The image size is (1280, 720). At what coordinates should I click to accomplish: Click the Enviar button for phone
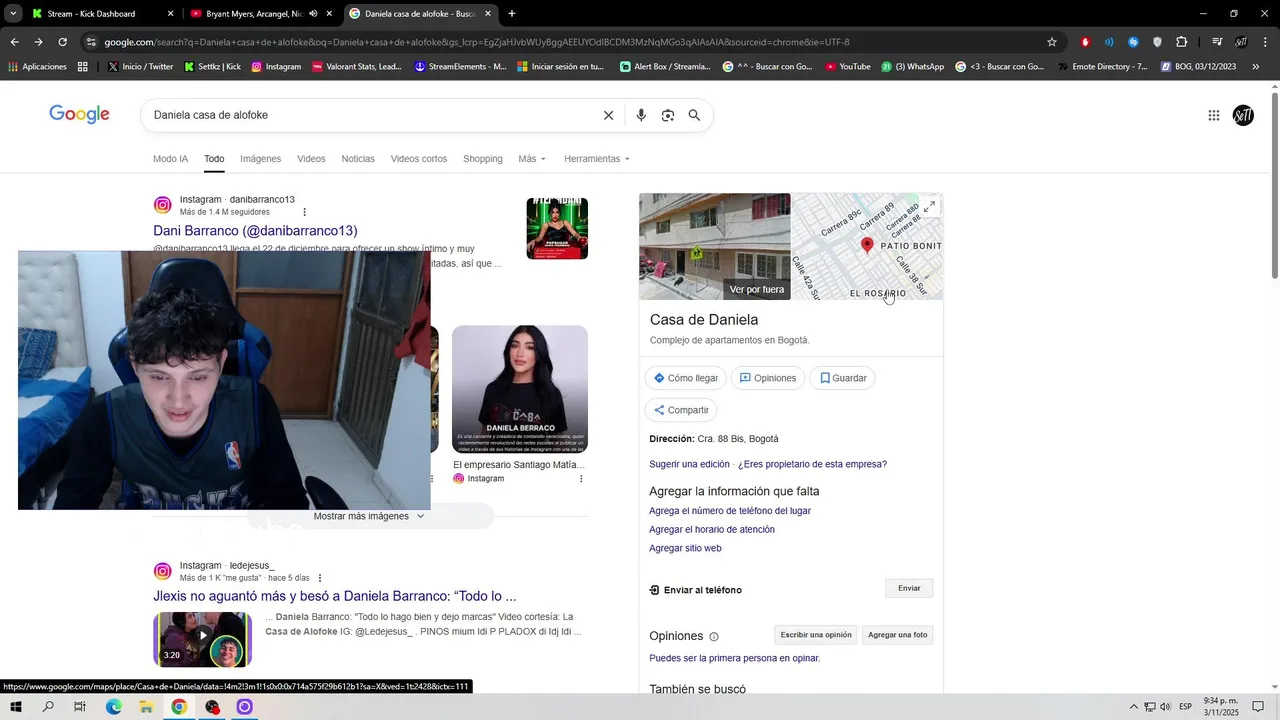tap(909, 588)
